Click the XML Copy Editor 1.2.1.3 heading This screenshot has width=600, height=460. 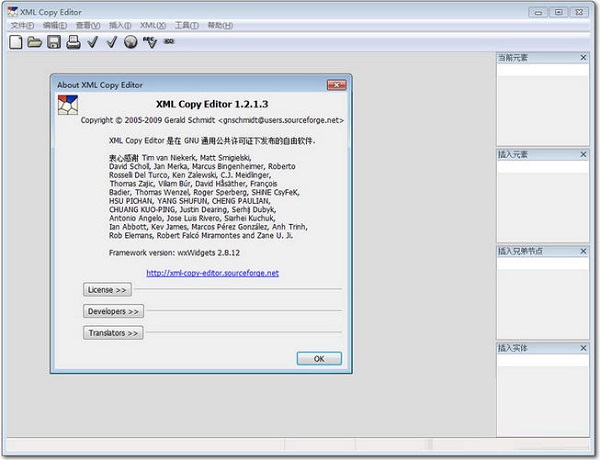tap(212, 104)
